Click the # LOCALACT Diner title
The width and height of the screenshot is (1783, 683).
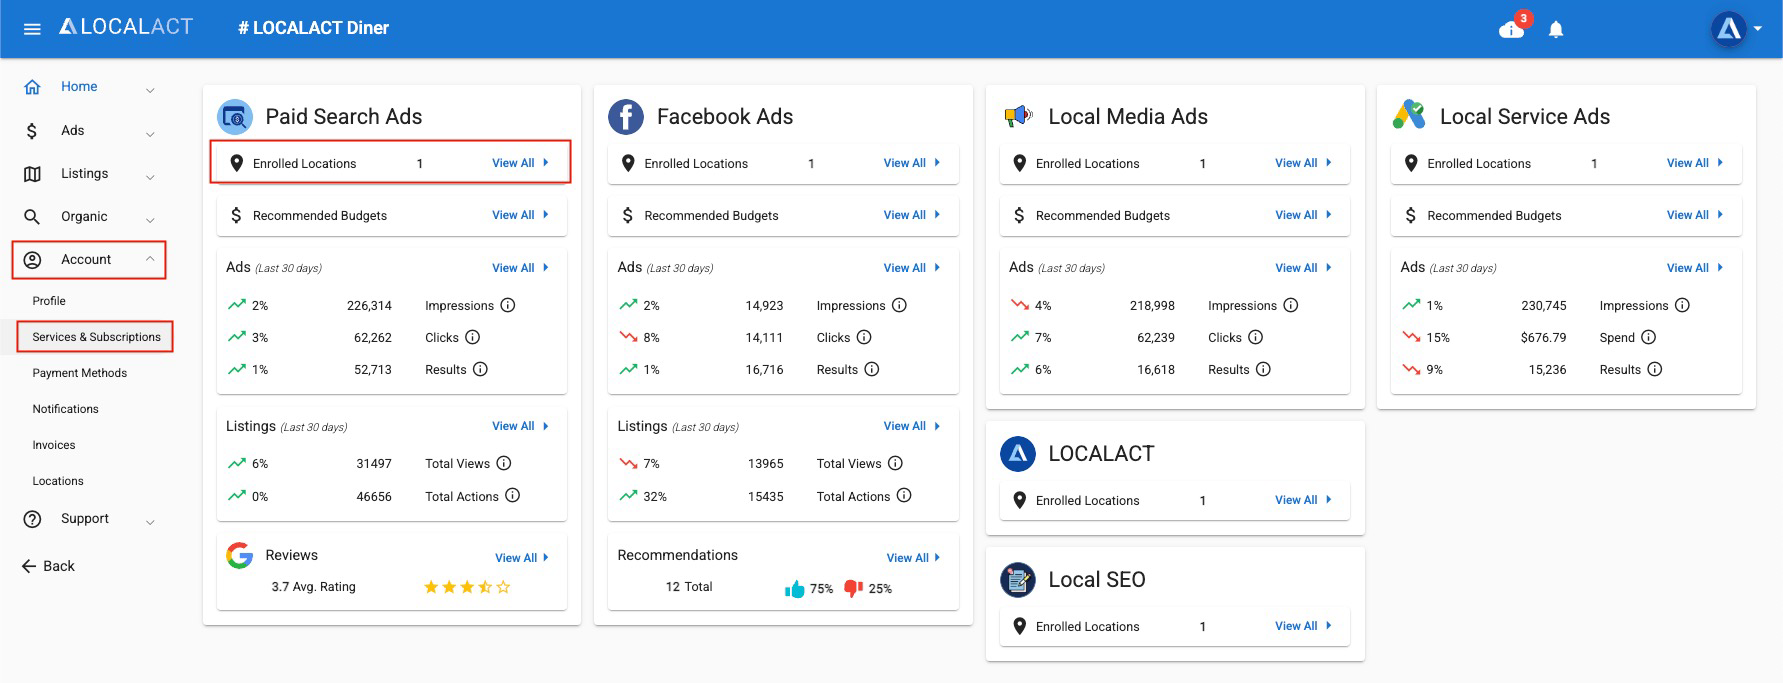coord(313,28)
